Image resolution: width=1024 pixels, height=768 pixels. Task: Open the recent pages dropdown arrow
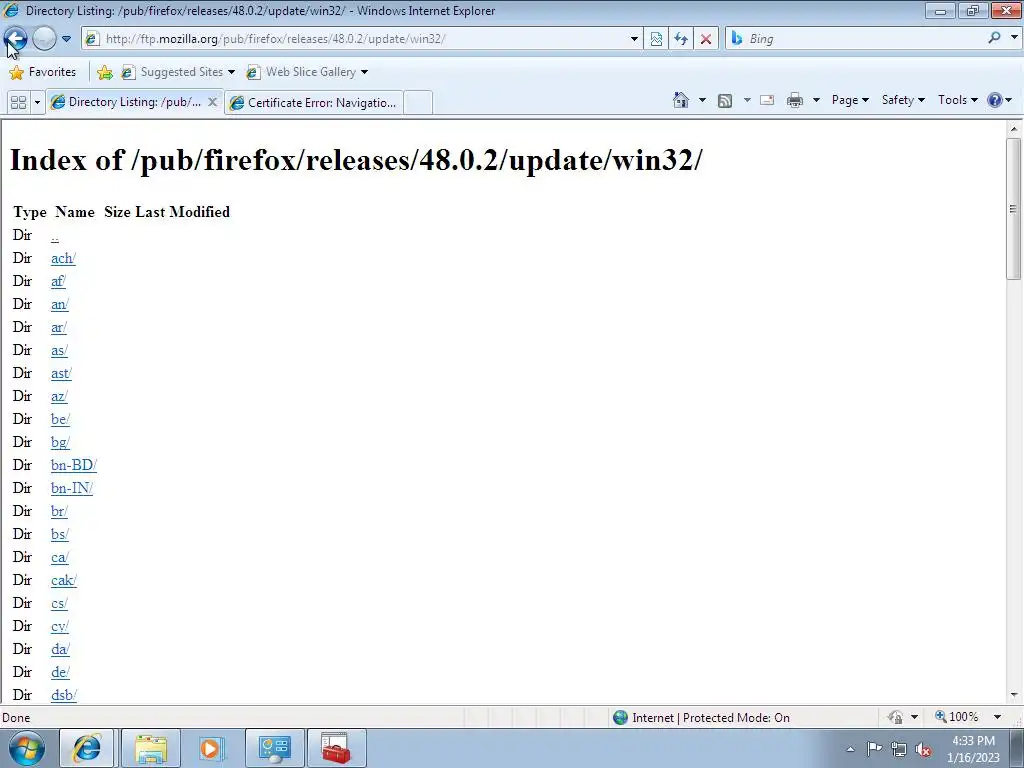66,39
